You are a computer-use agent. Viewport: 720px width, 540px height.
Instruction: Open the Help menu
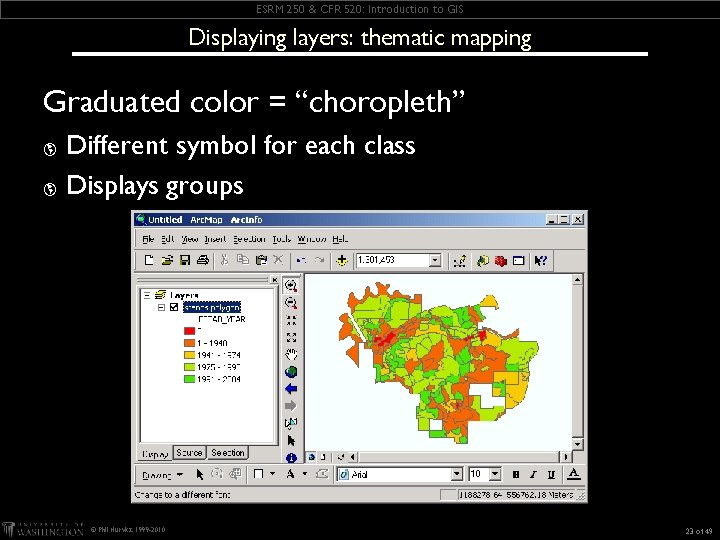pyautogui.click(x=340, y=239)
